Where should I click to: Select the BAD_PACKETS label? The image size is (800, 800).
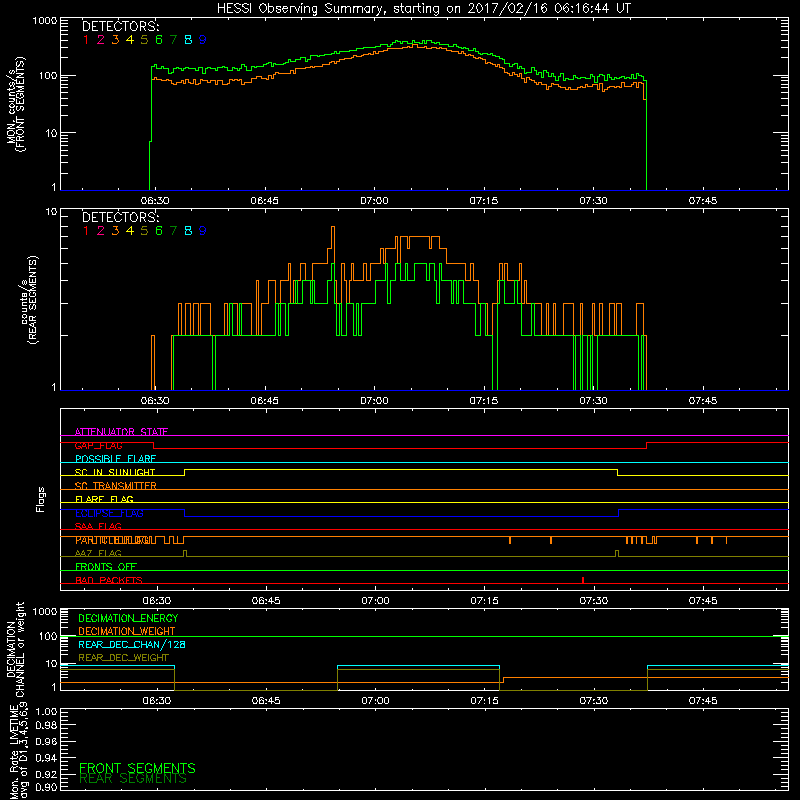coord(109,580)
